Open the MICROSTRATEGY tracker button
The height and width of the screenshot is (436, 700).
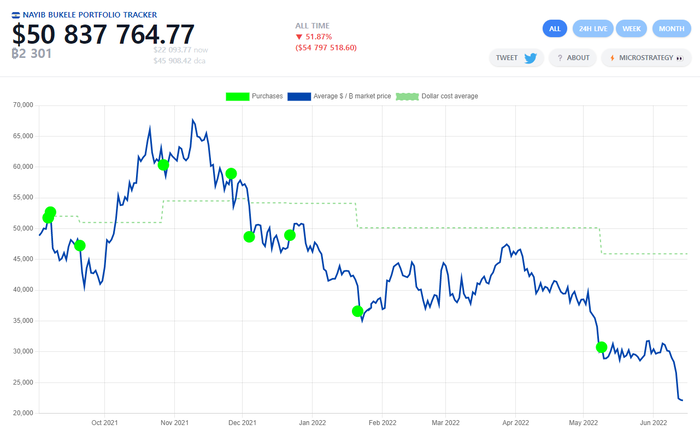[646, 58]
